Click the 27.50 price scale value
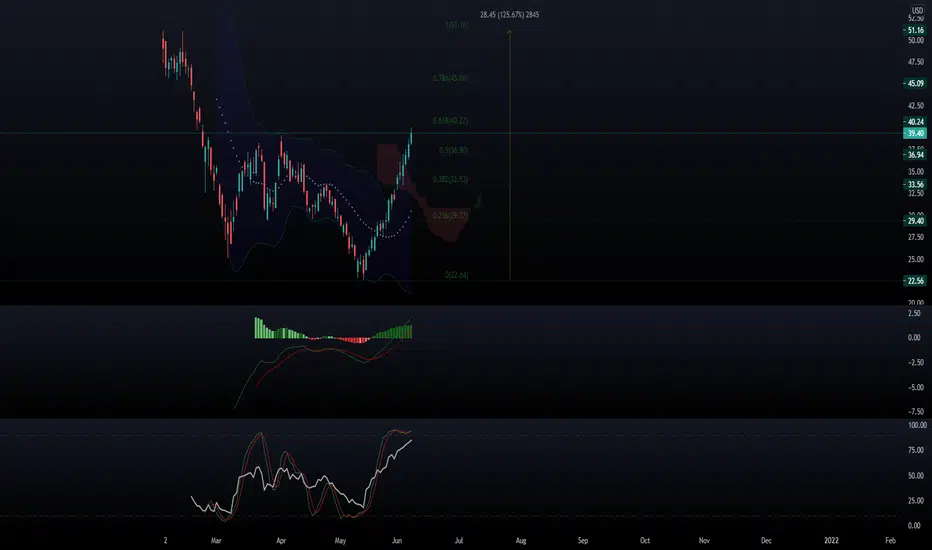 pos(916,237)
